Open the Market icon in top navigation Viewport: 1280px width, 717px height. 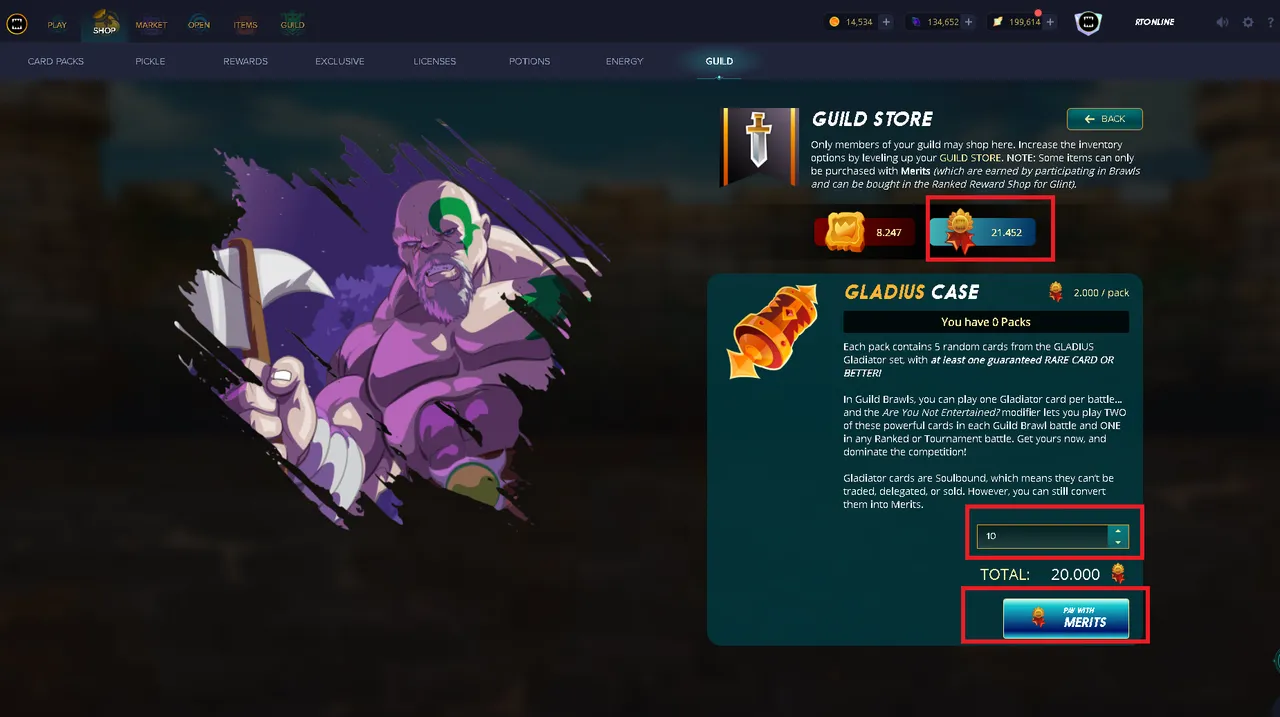(151, 22)
